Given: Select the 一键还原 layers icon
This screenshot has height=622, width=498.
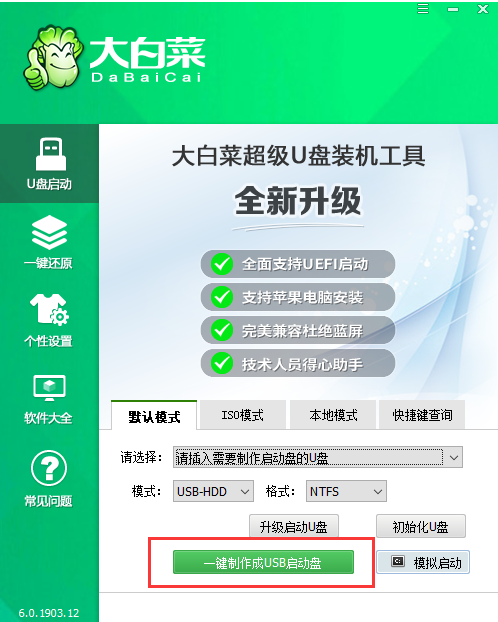Looking at the screenshot, I should (x=49, y=232).
